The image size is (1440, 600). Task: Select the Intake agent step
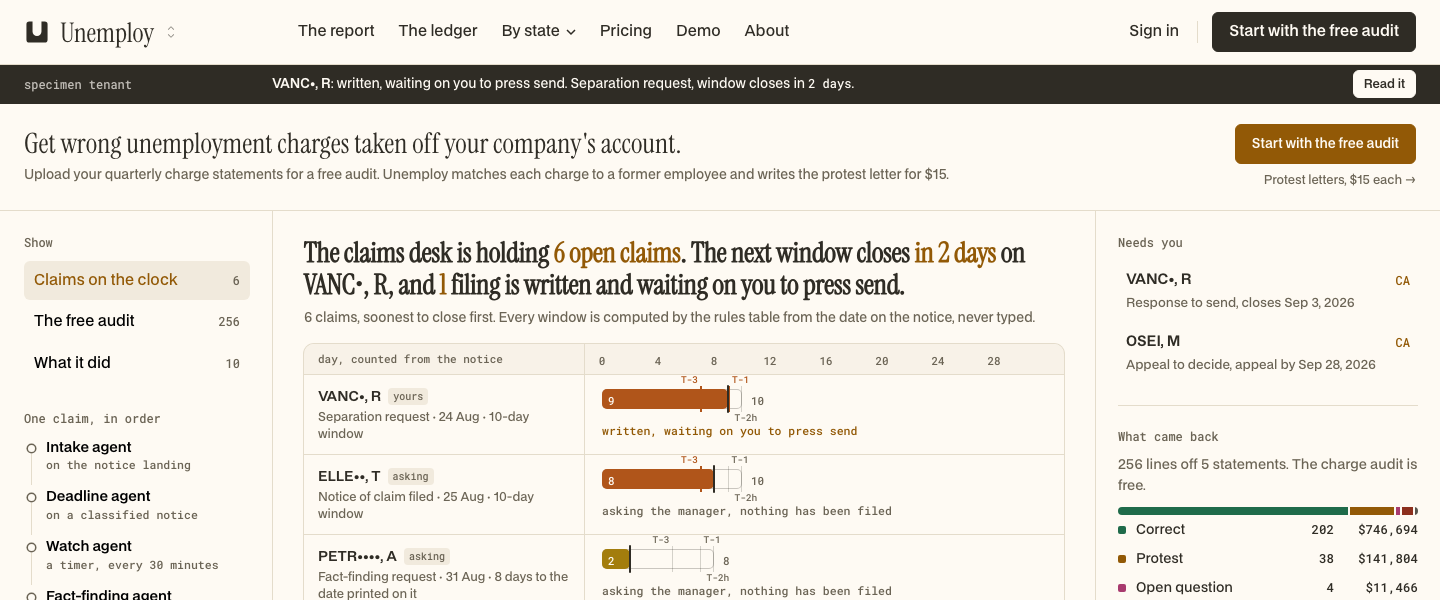coord(137,456)
